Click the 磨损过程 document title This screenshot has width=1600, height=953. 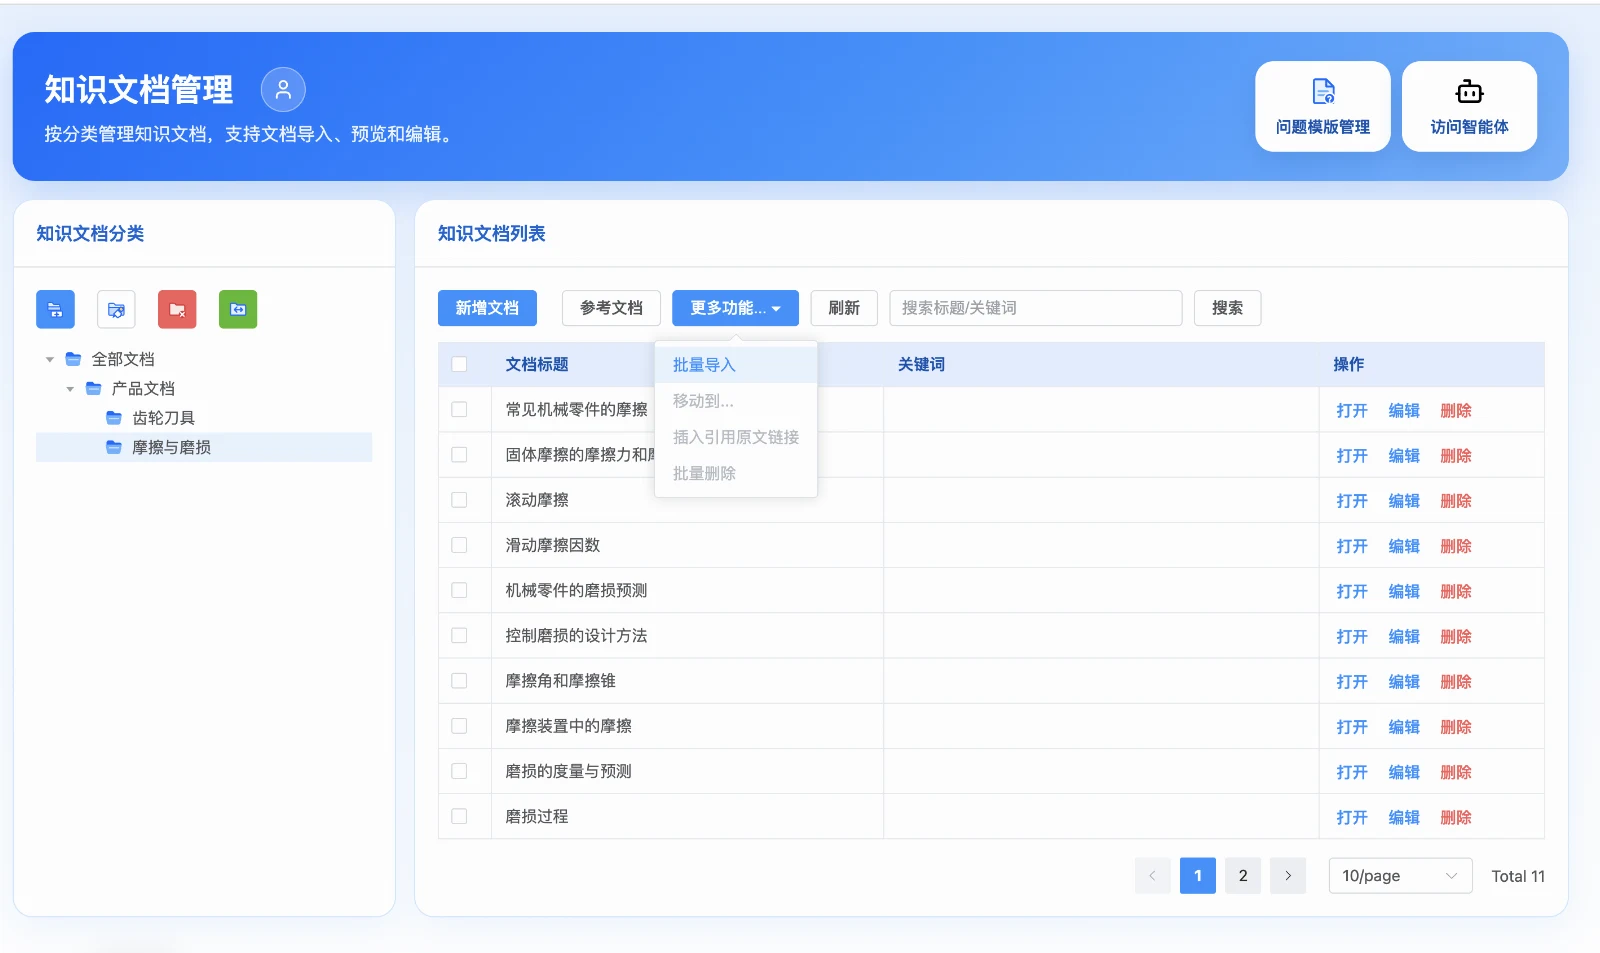(537, 816)
